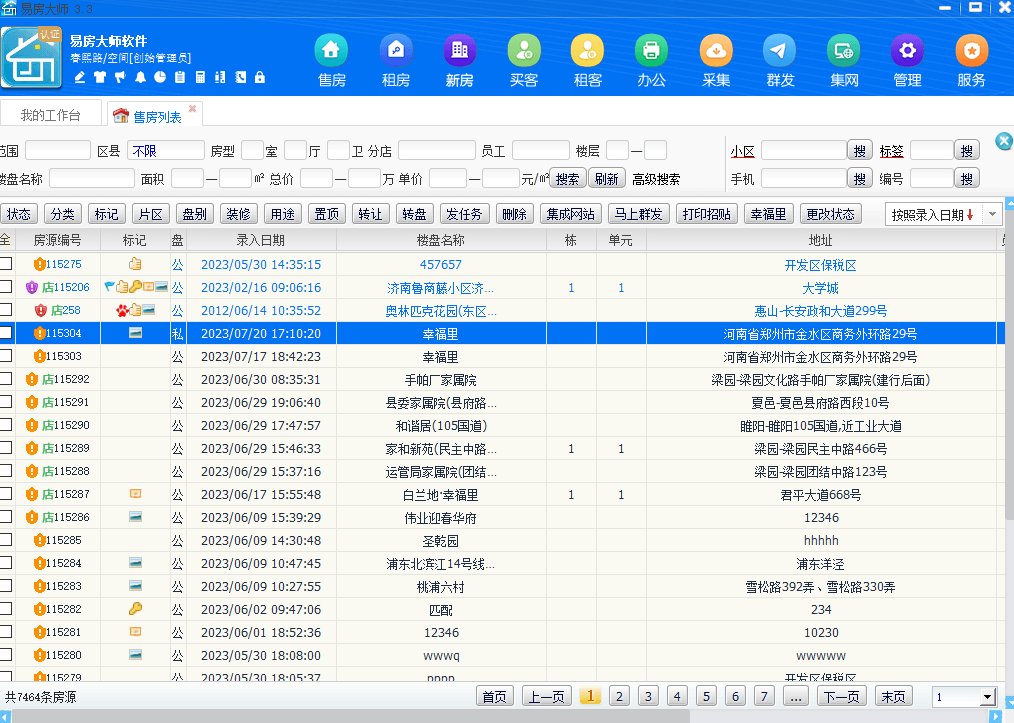Open the 用途 toolbar menu
Screen dimensions: 1014x723
point(283,214)
